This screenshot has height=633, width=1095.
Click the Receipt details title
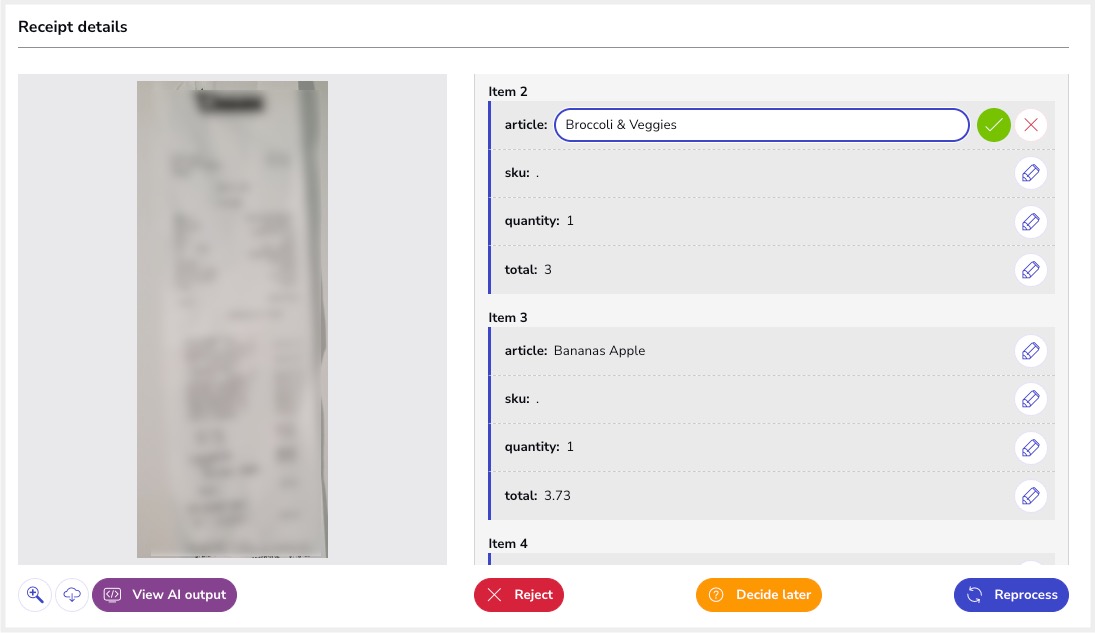tap(73, 27)
